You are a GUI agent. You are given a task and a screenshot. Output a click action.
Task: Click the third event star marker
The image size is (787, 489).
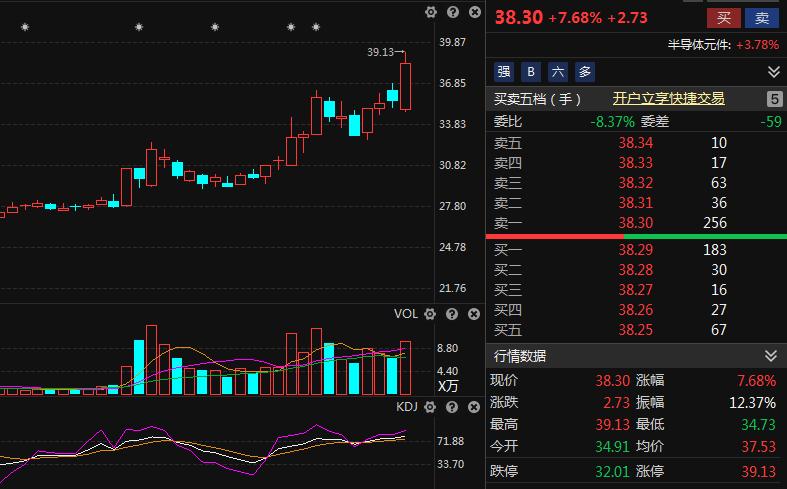point(215,27)
